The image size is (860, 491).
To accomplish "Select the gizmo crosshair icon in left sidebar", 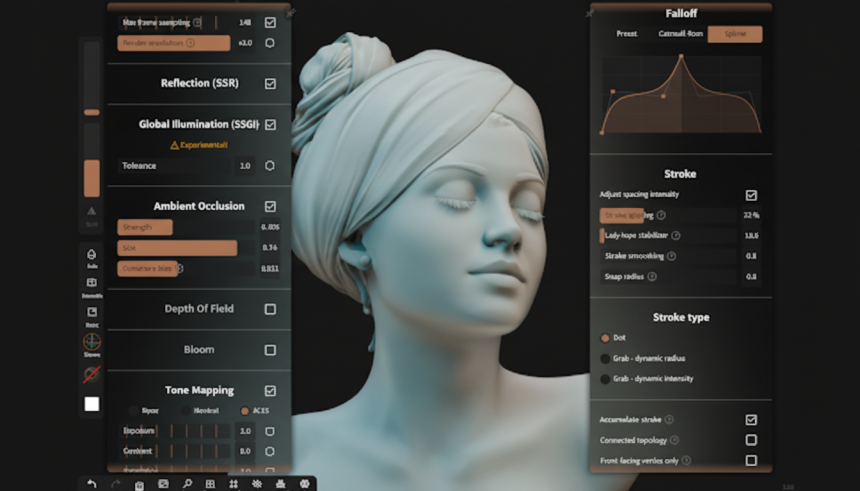I will pos(92,342).
